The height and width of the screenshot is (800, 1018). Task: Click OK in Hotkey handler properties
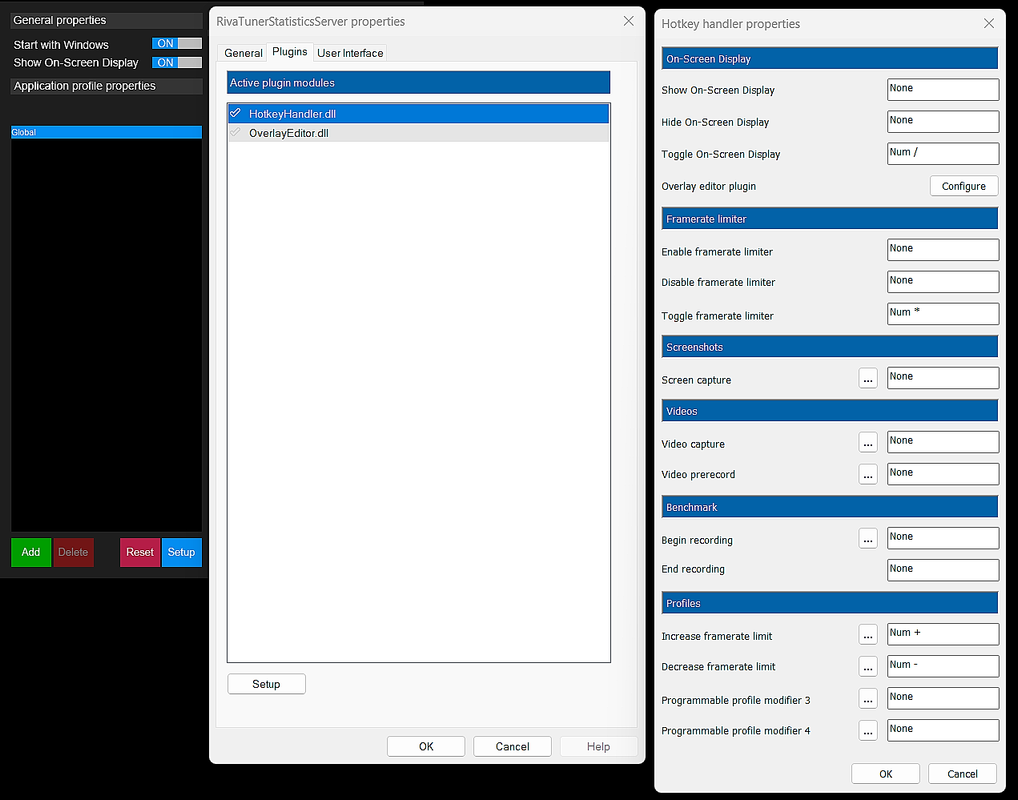tap(886, 773)
